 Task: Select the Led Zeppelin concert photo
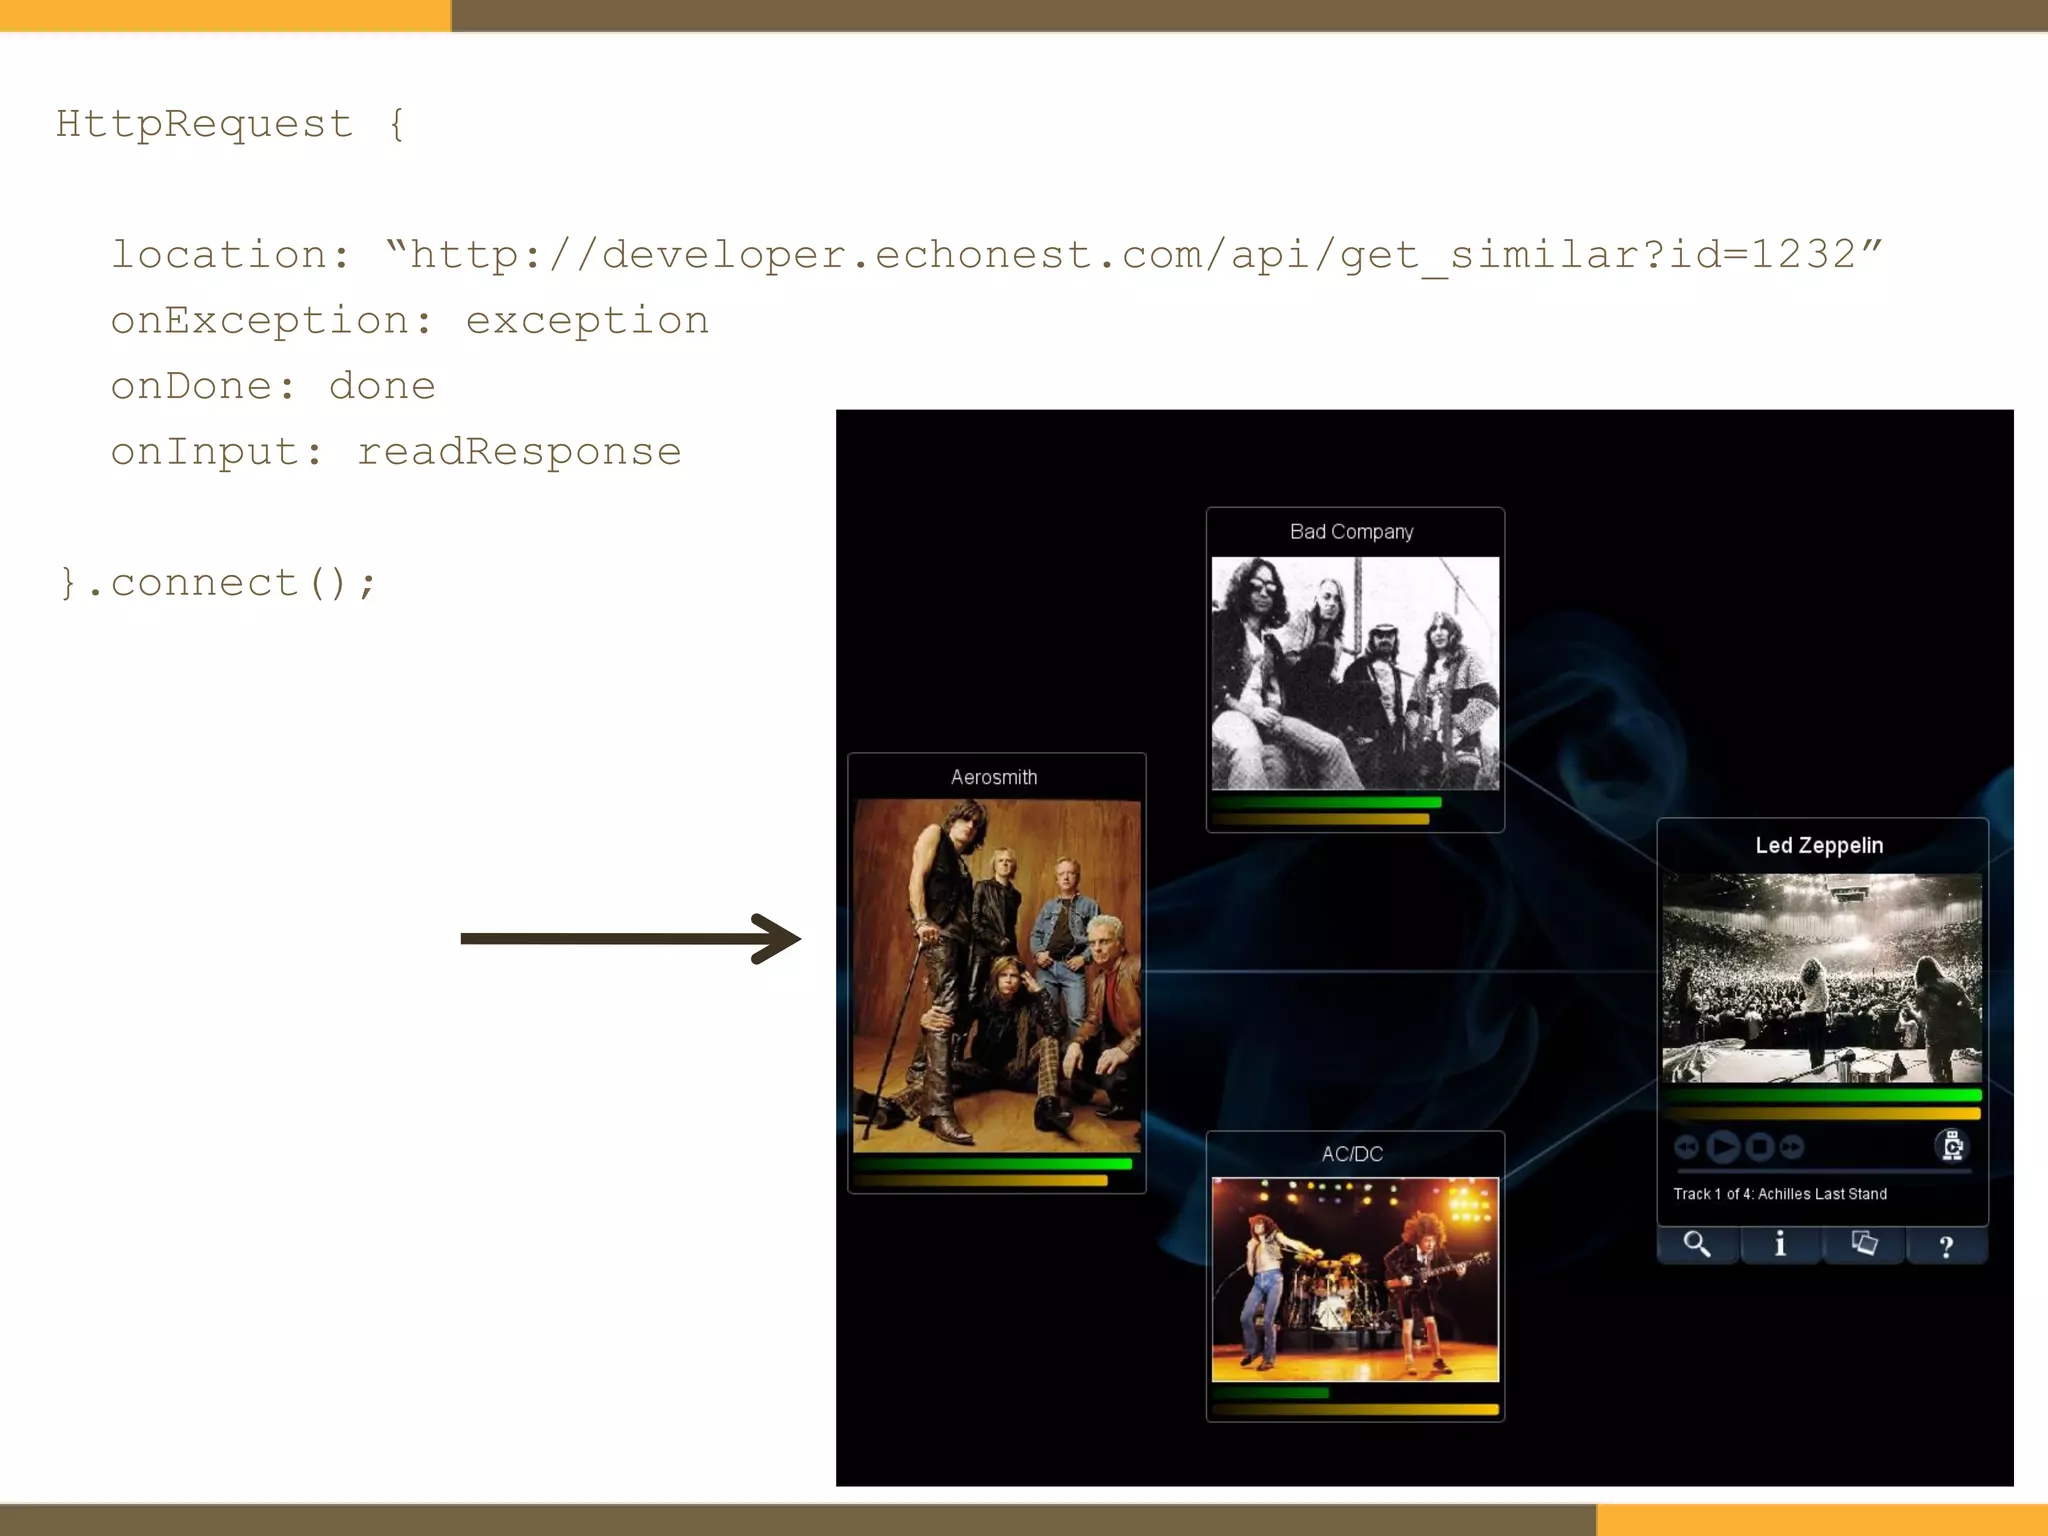1822,978
